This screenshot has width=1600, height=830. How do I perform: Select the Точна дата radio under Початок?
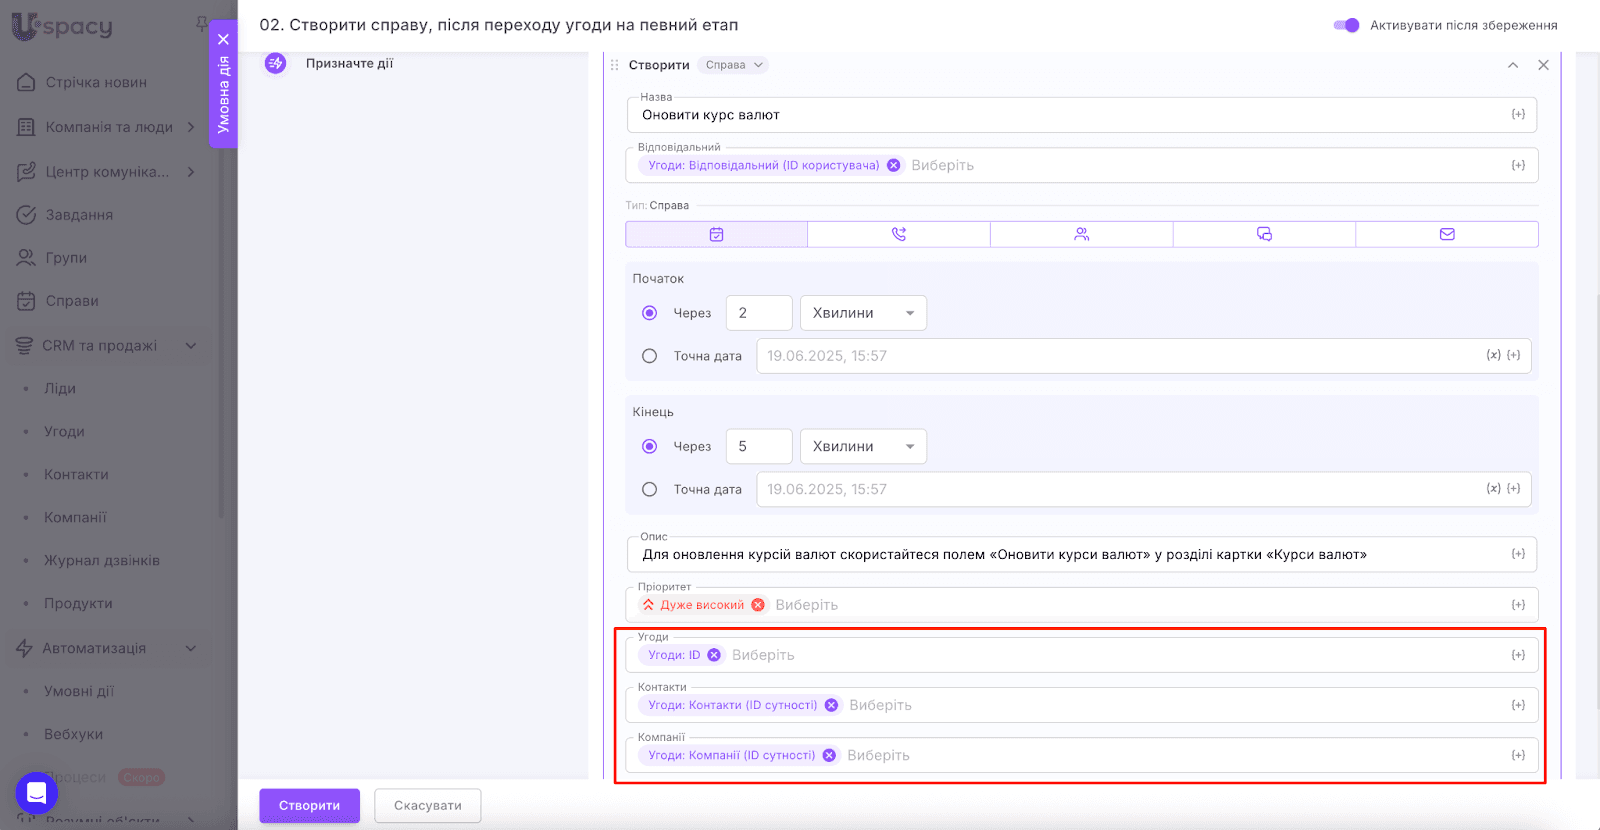click(650, 356)
